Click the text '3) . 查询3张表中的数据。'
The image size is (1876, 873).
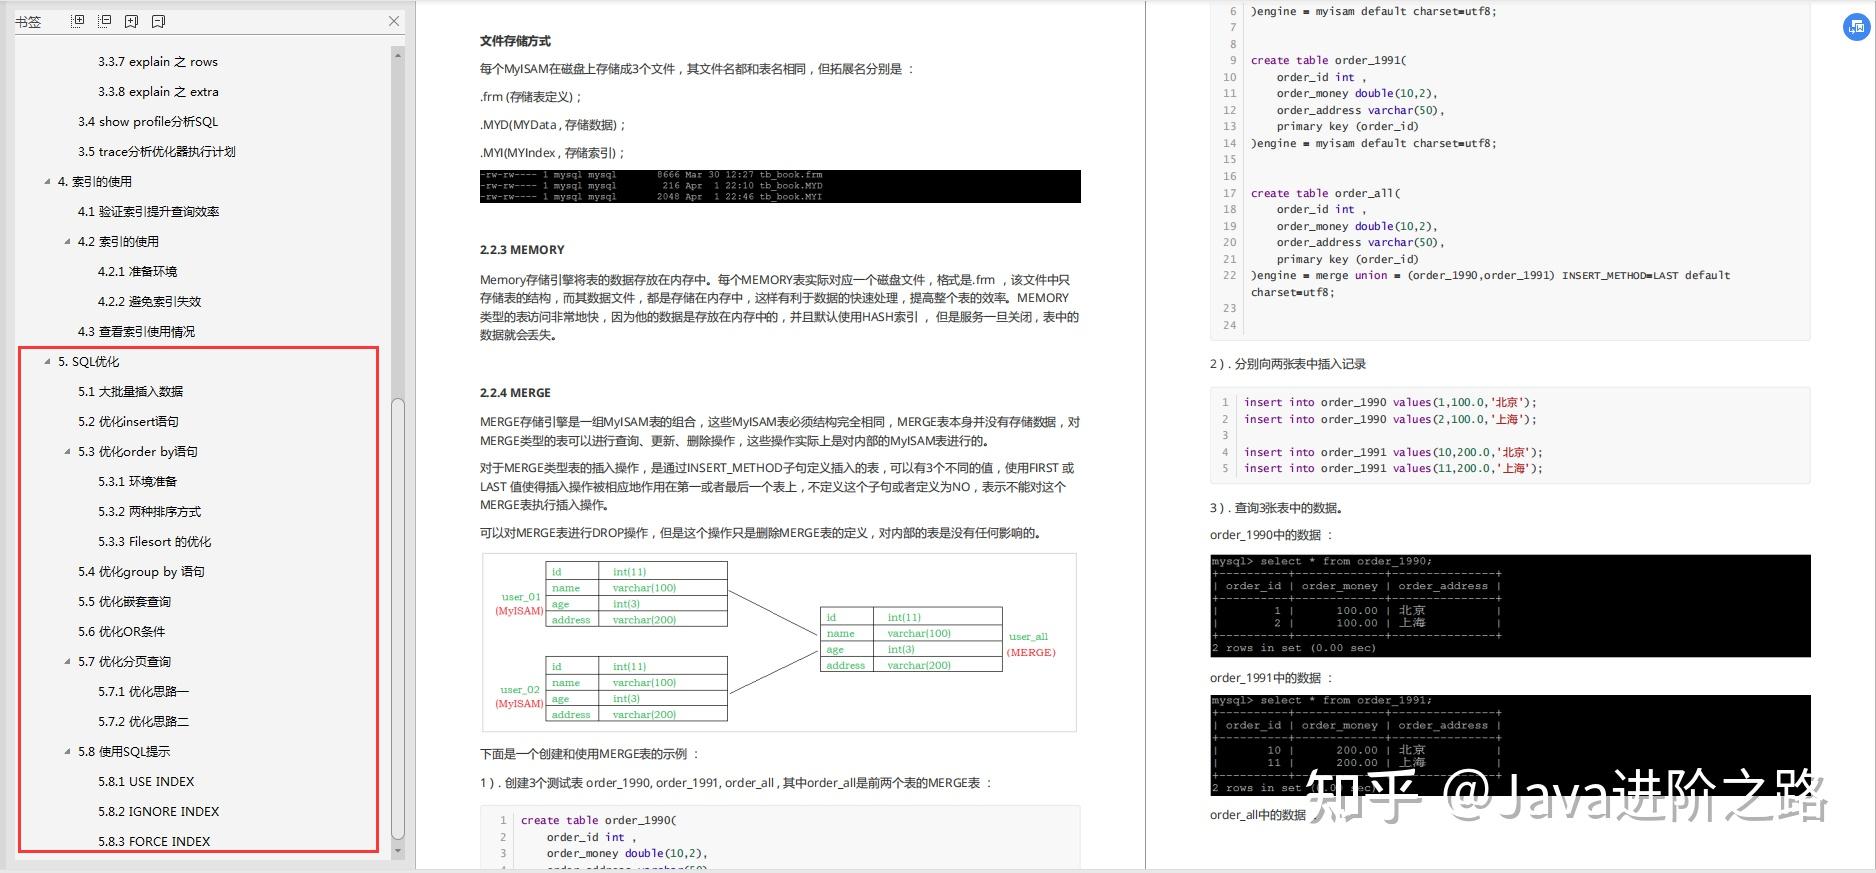[x=1276, y=508]
